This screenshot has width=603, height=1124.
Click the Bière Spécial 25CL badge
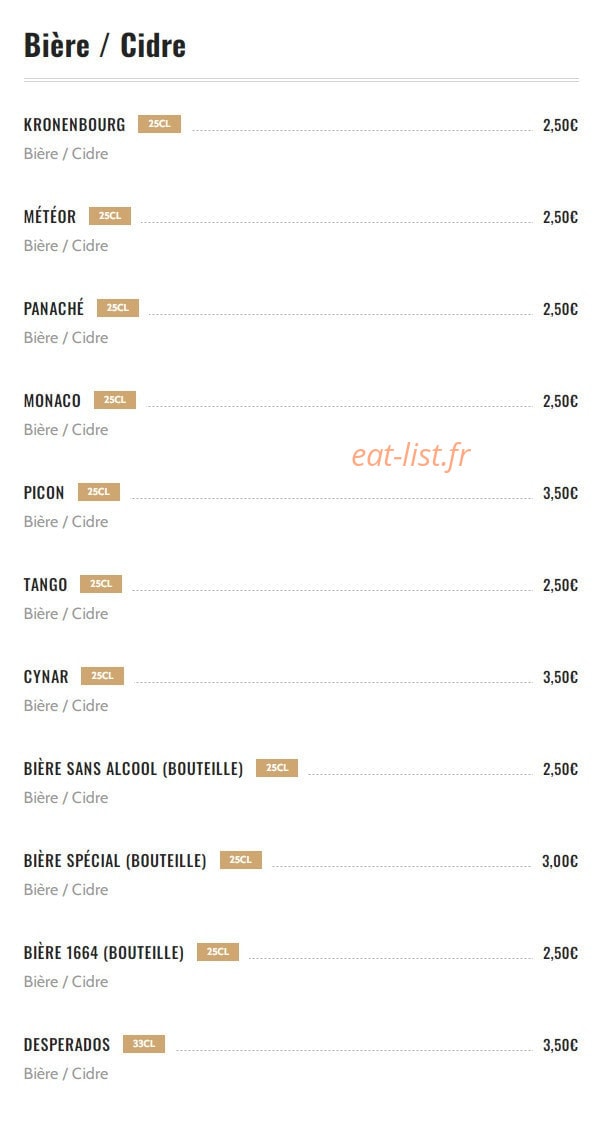click(x=241, y=860)
